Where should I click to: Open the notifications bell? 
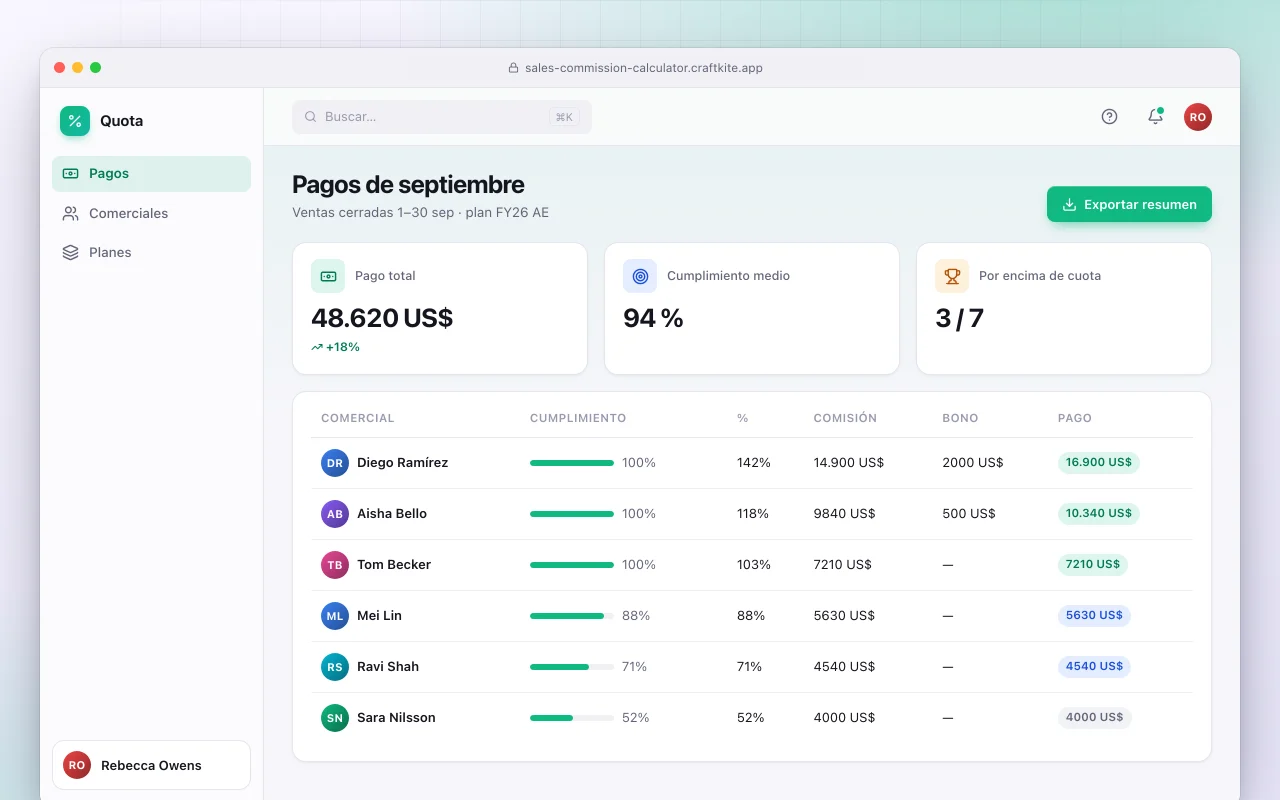point(1155,116)
